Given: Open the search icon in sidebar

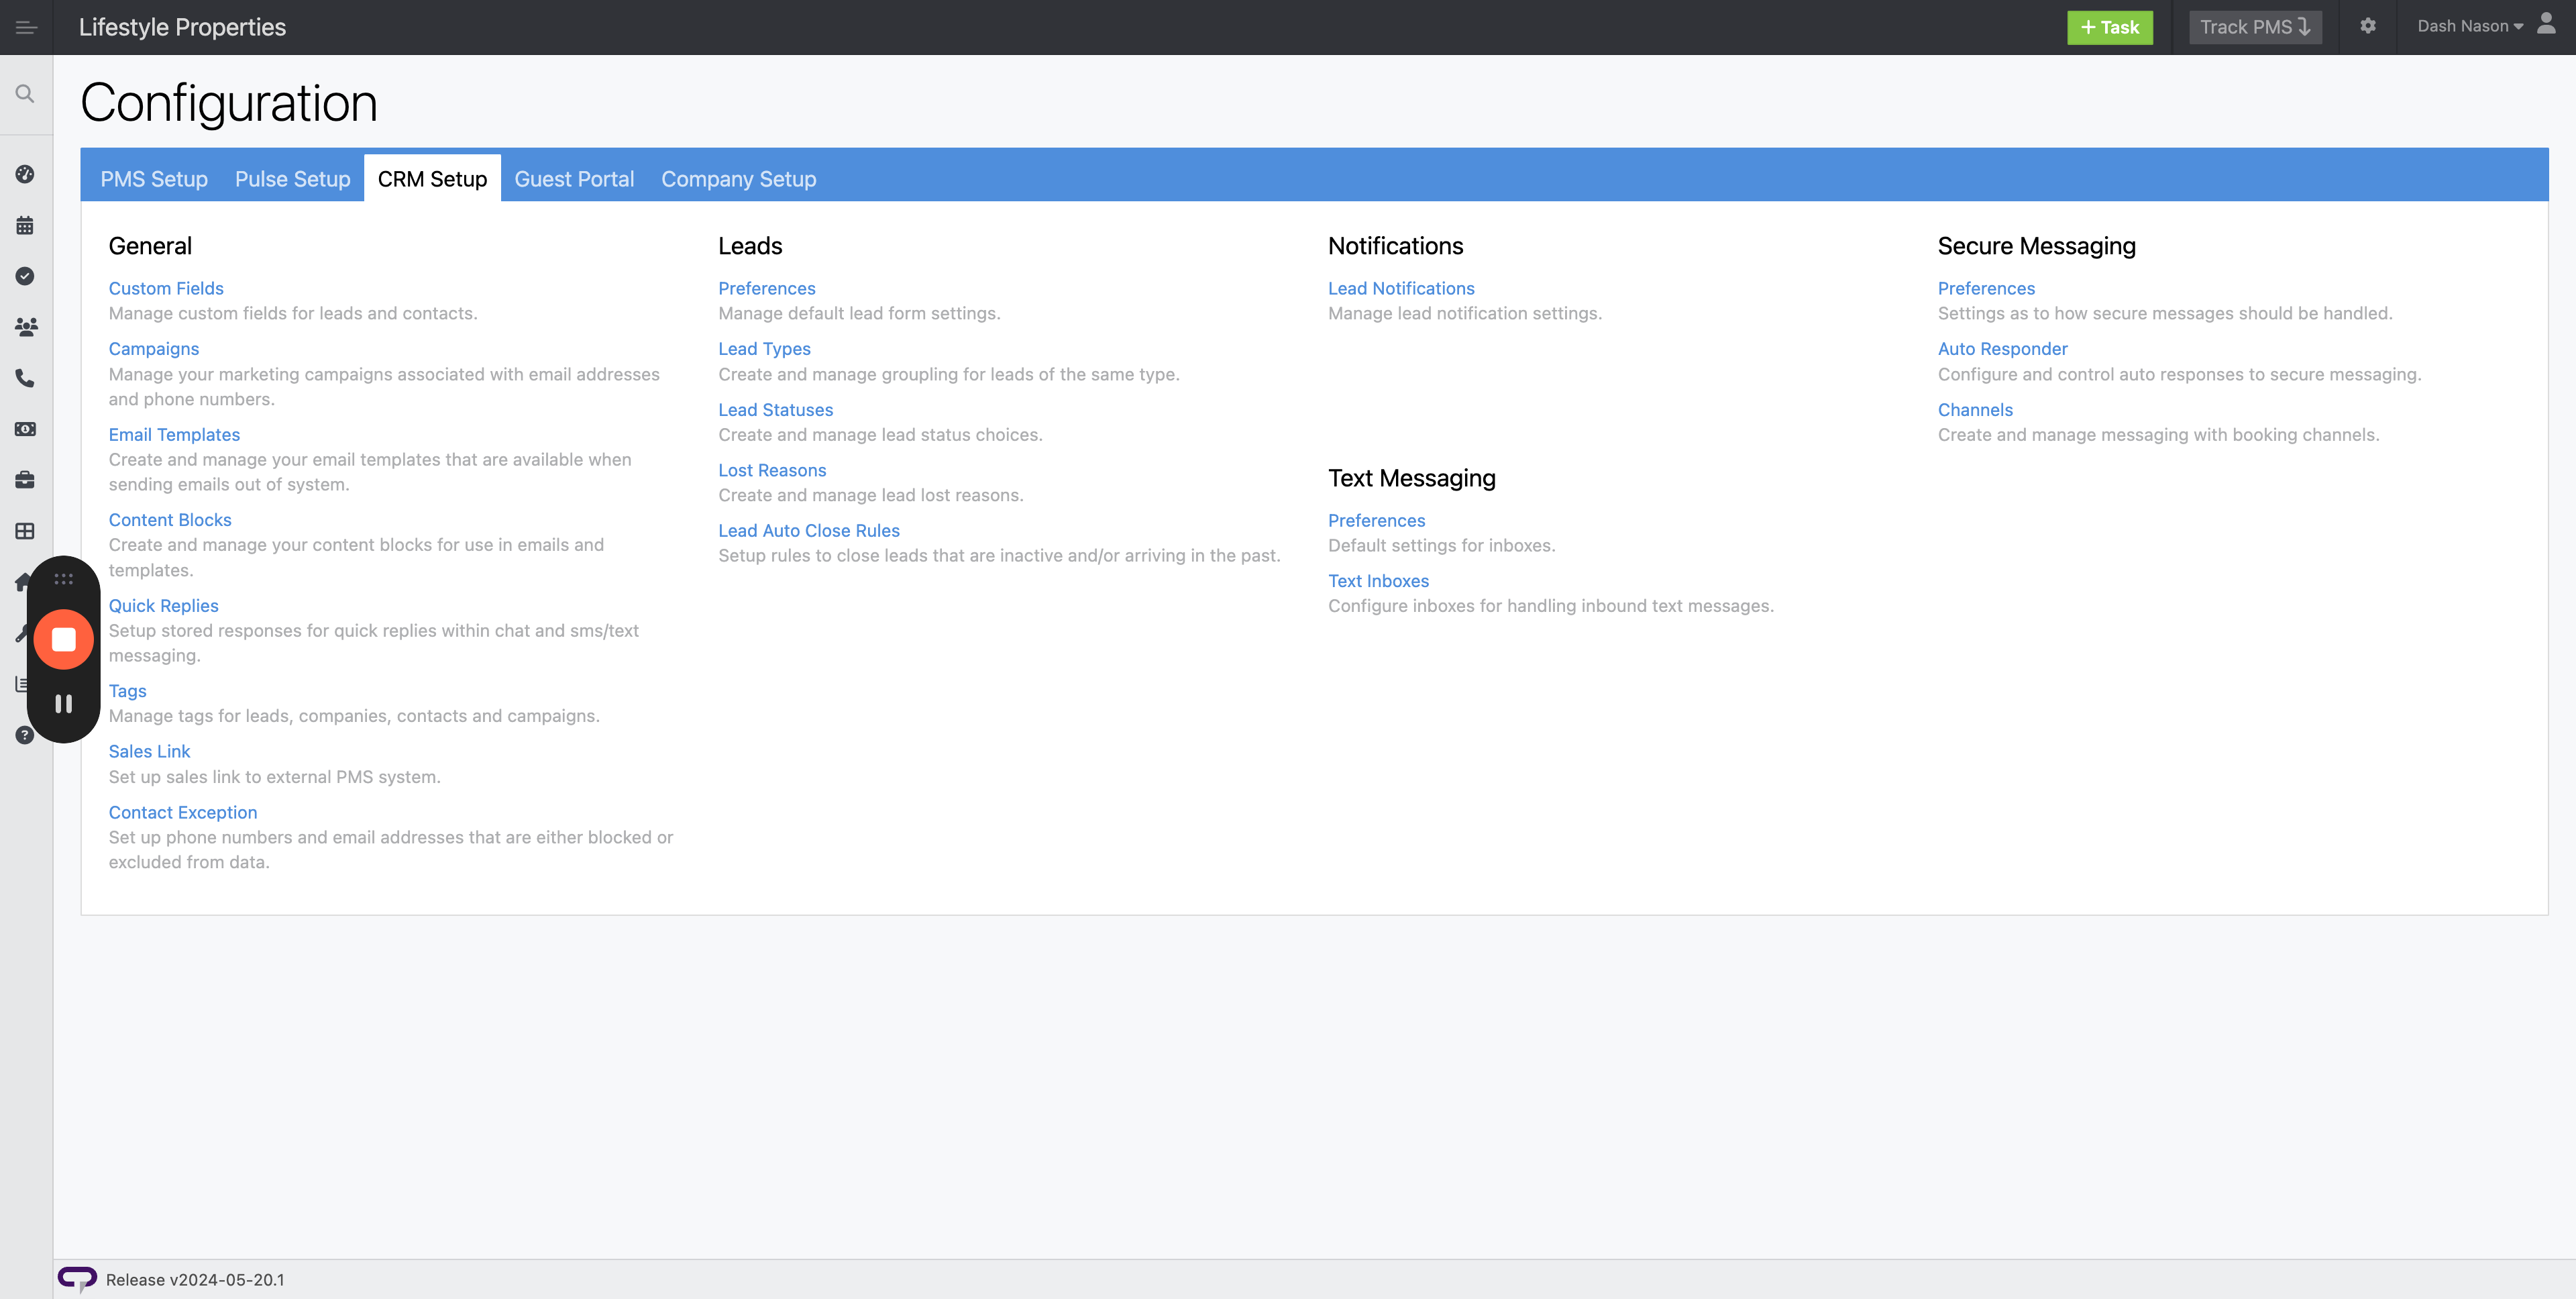Looking at the screenshot, I should tap(25, 94).
